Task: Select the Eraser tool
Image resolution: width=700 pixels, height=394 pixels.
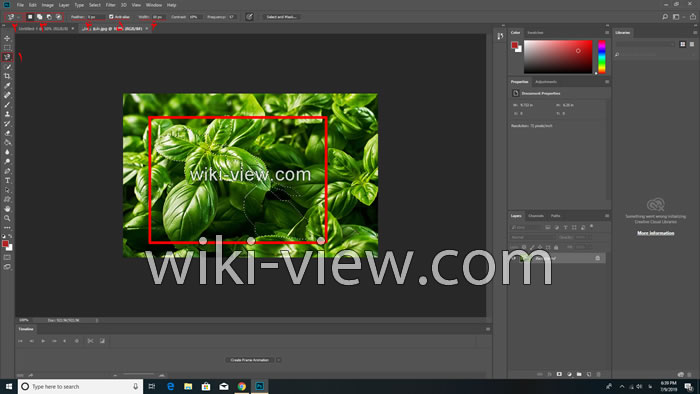Action: tap(7, 133)
